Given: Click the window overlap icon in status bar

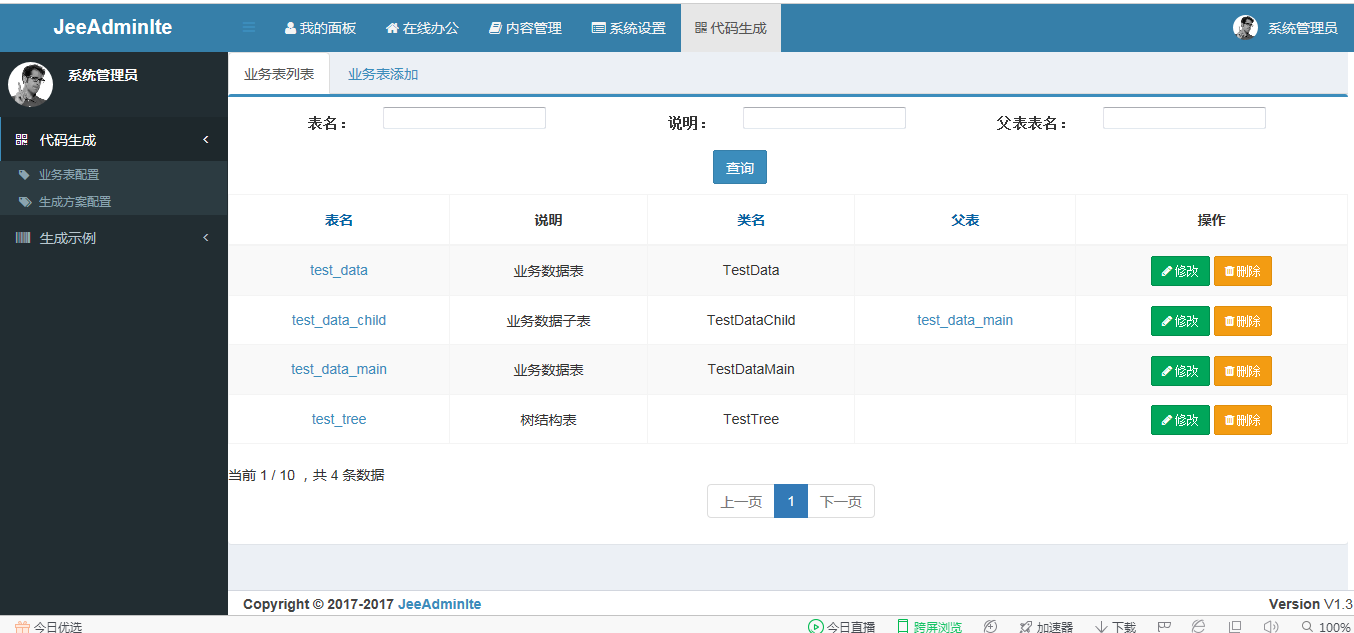Looking at the screenshot, I should pyautogui.click(x=1235, y=626).
